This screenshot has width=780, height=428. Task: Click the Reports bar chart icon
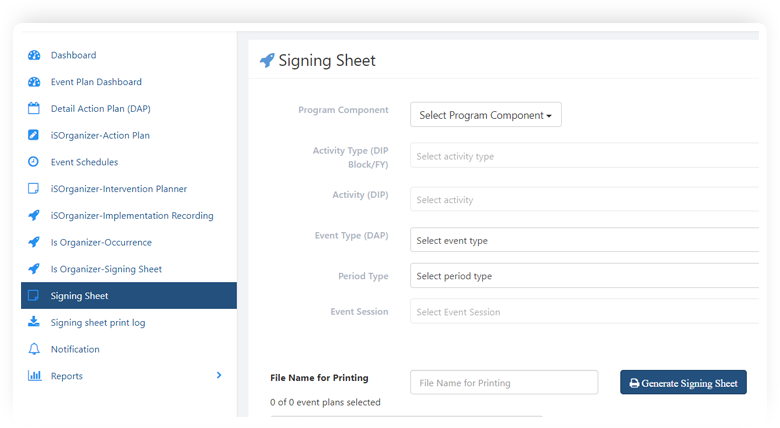coord(34,376)
